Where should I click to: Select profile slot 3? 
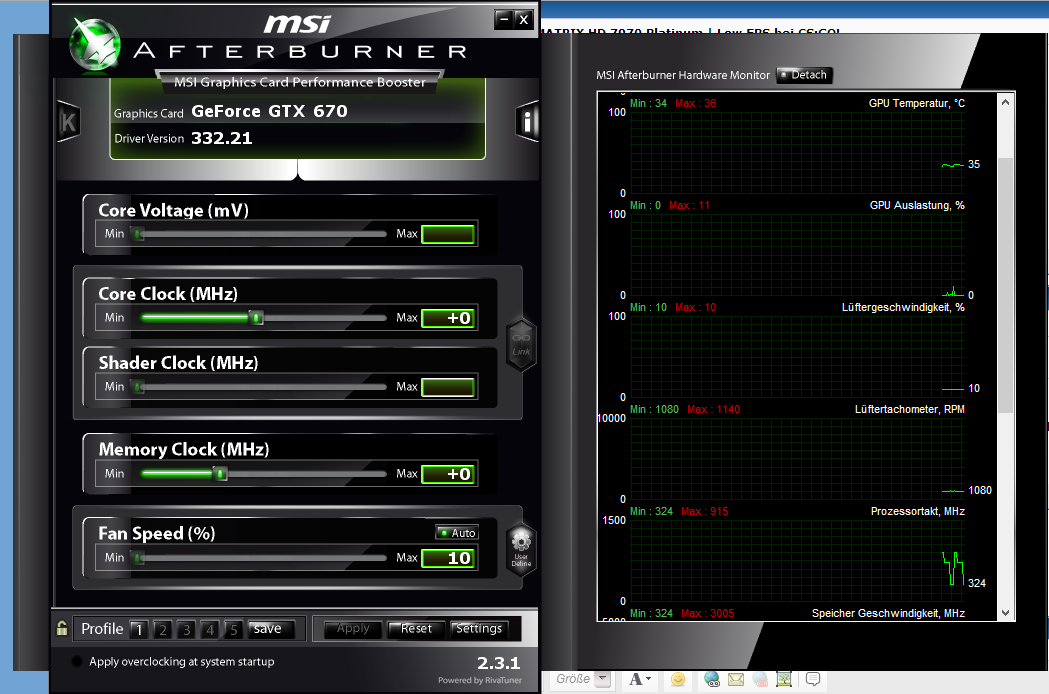point(186,629)
